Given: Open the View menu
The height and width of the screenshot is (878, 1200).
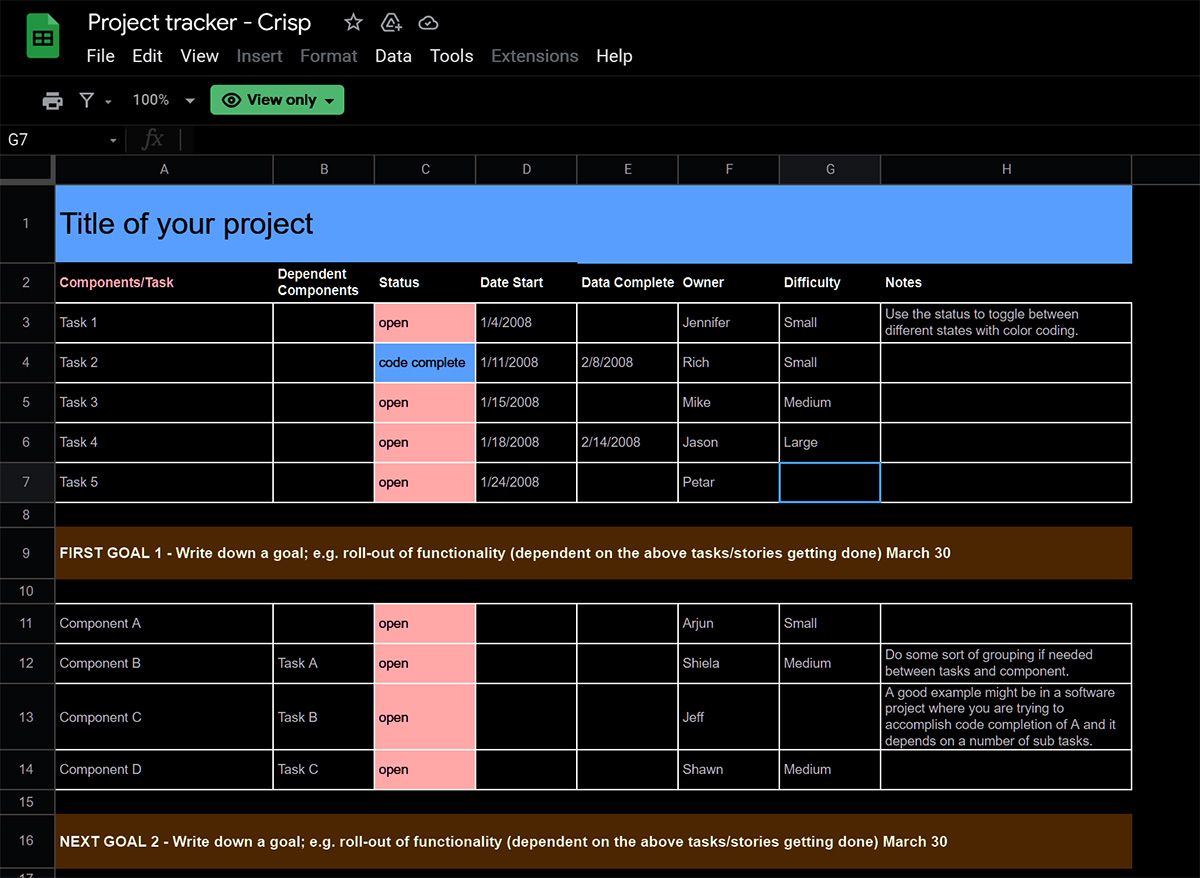Looking at the screenshot, I should (199, 56).
